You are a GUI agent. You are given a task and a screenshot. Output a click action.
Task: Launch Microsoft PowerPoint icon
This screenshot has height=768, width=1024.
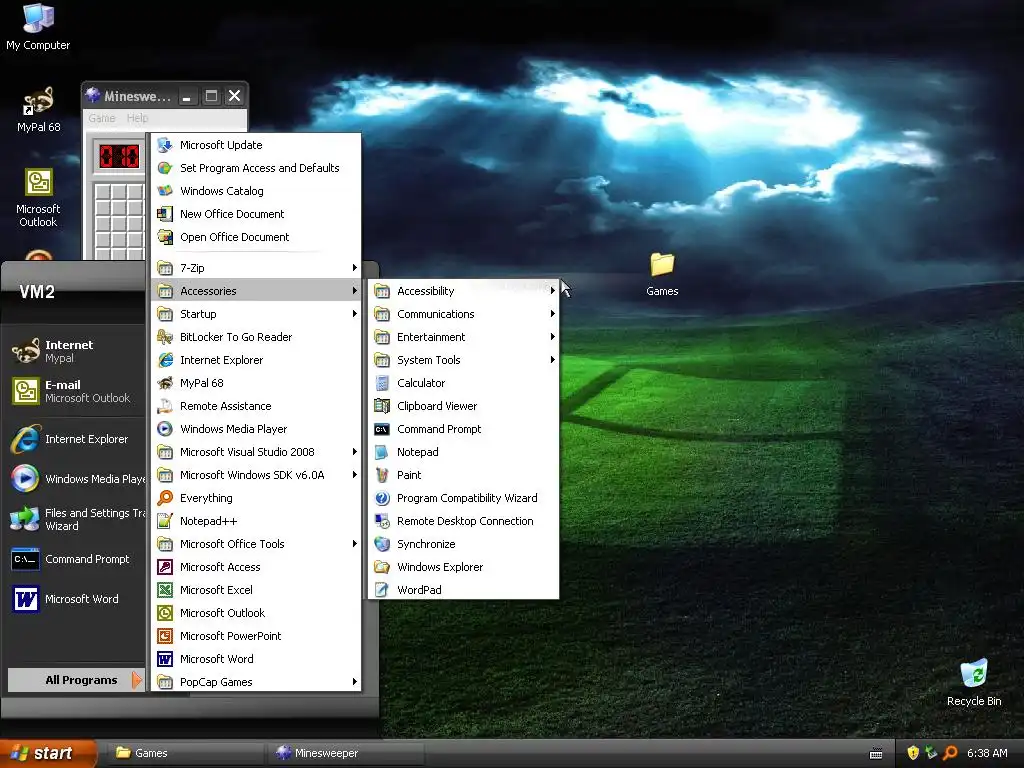point(165,636)
